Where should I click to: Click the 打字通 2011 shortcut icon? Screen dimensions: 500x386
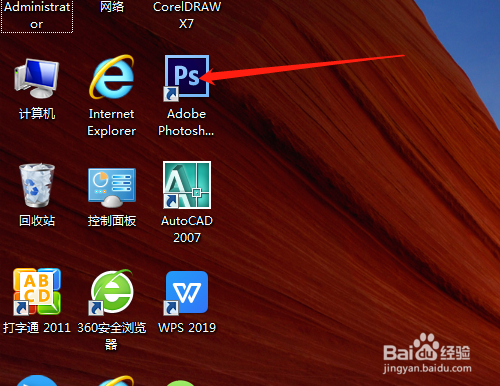pyautogui.click(x=37, y=292)
